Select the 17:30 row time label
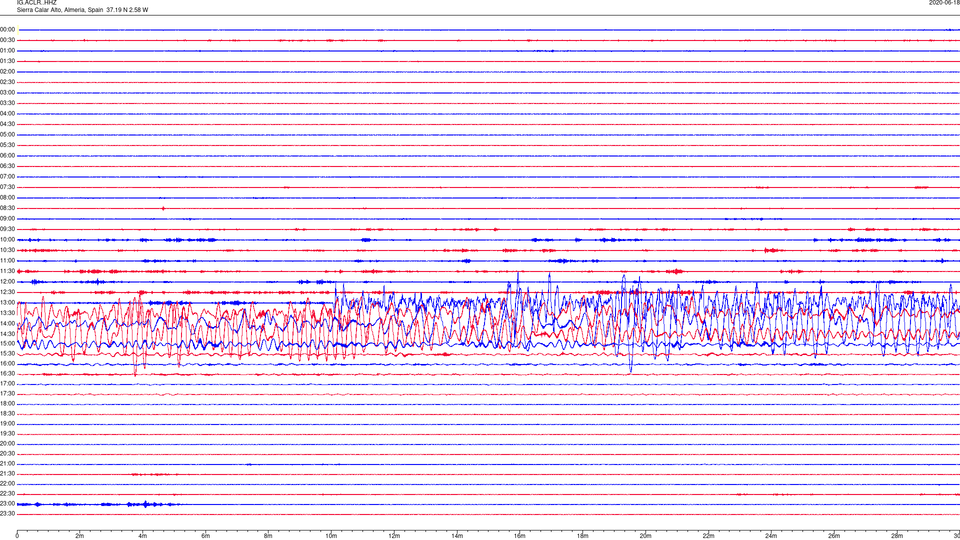The width and height of the screenshot is (960, 540). click(7, 394)
